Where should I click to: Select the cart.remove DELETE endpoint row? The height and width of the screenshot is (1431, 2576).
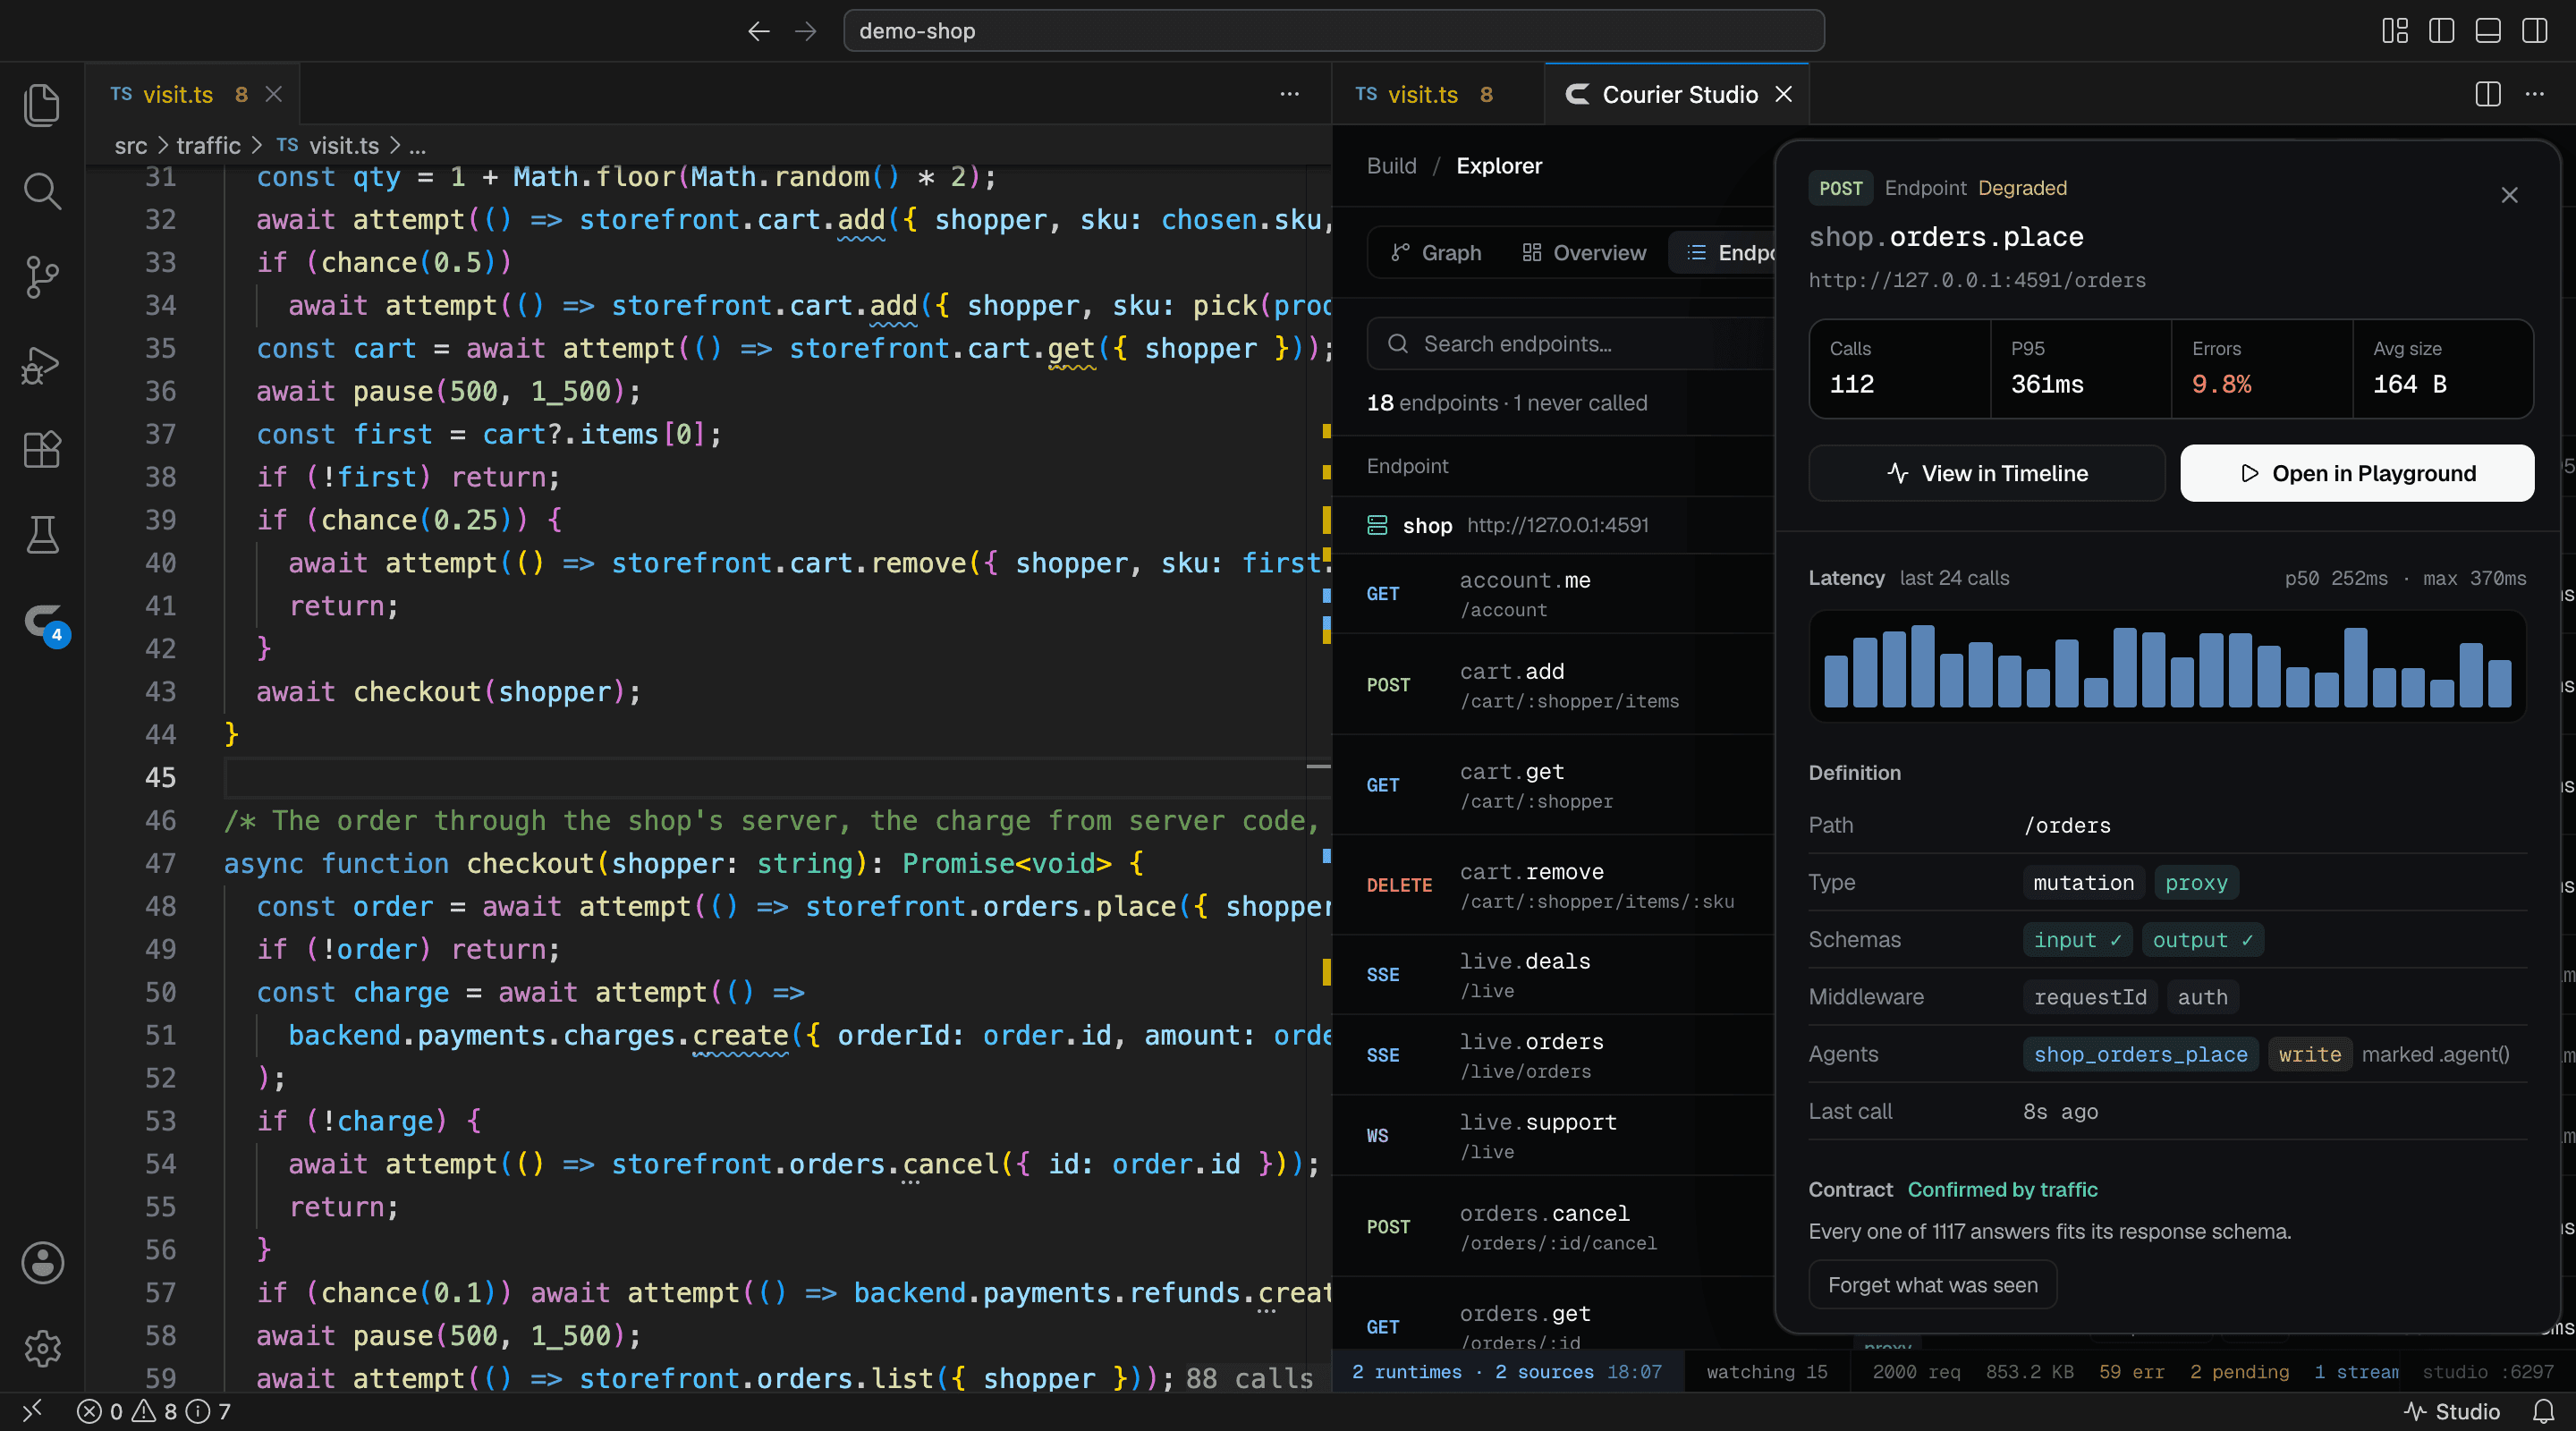(1555, 885)
